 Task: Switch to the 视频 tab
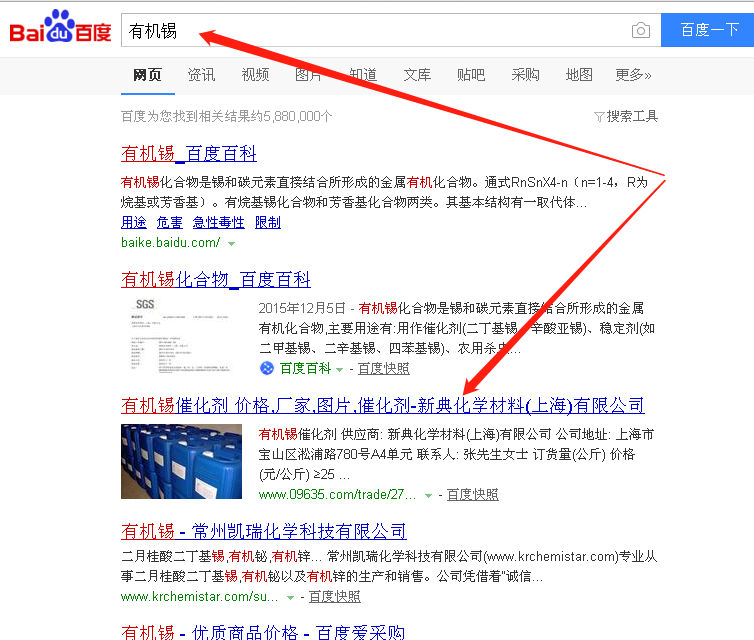(255, 75)
